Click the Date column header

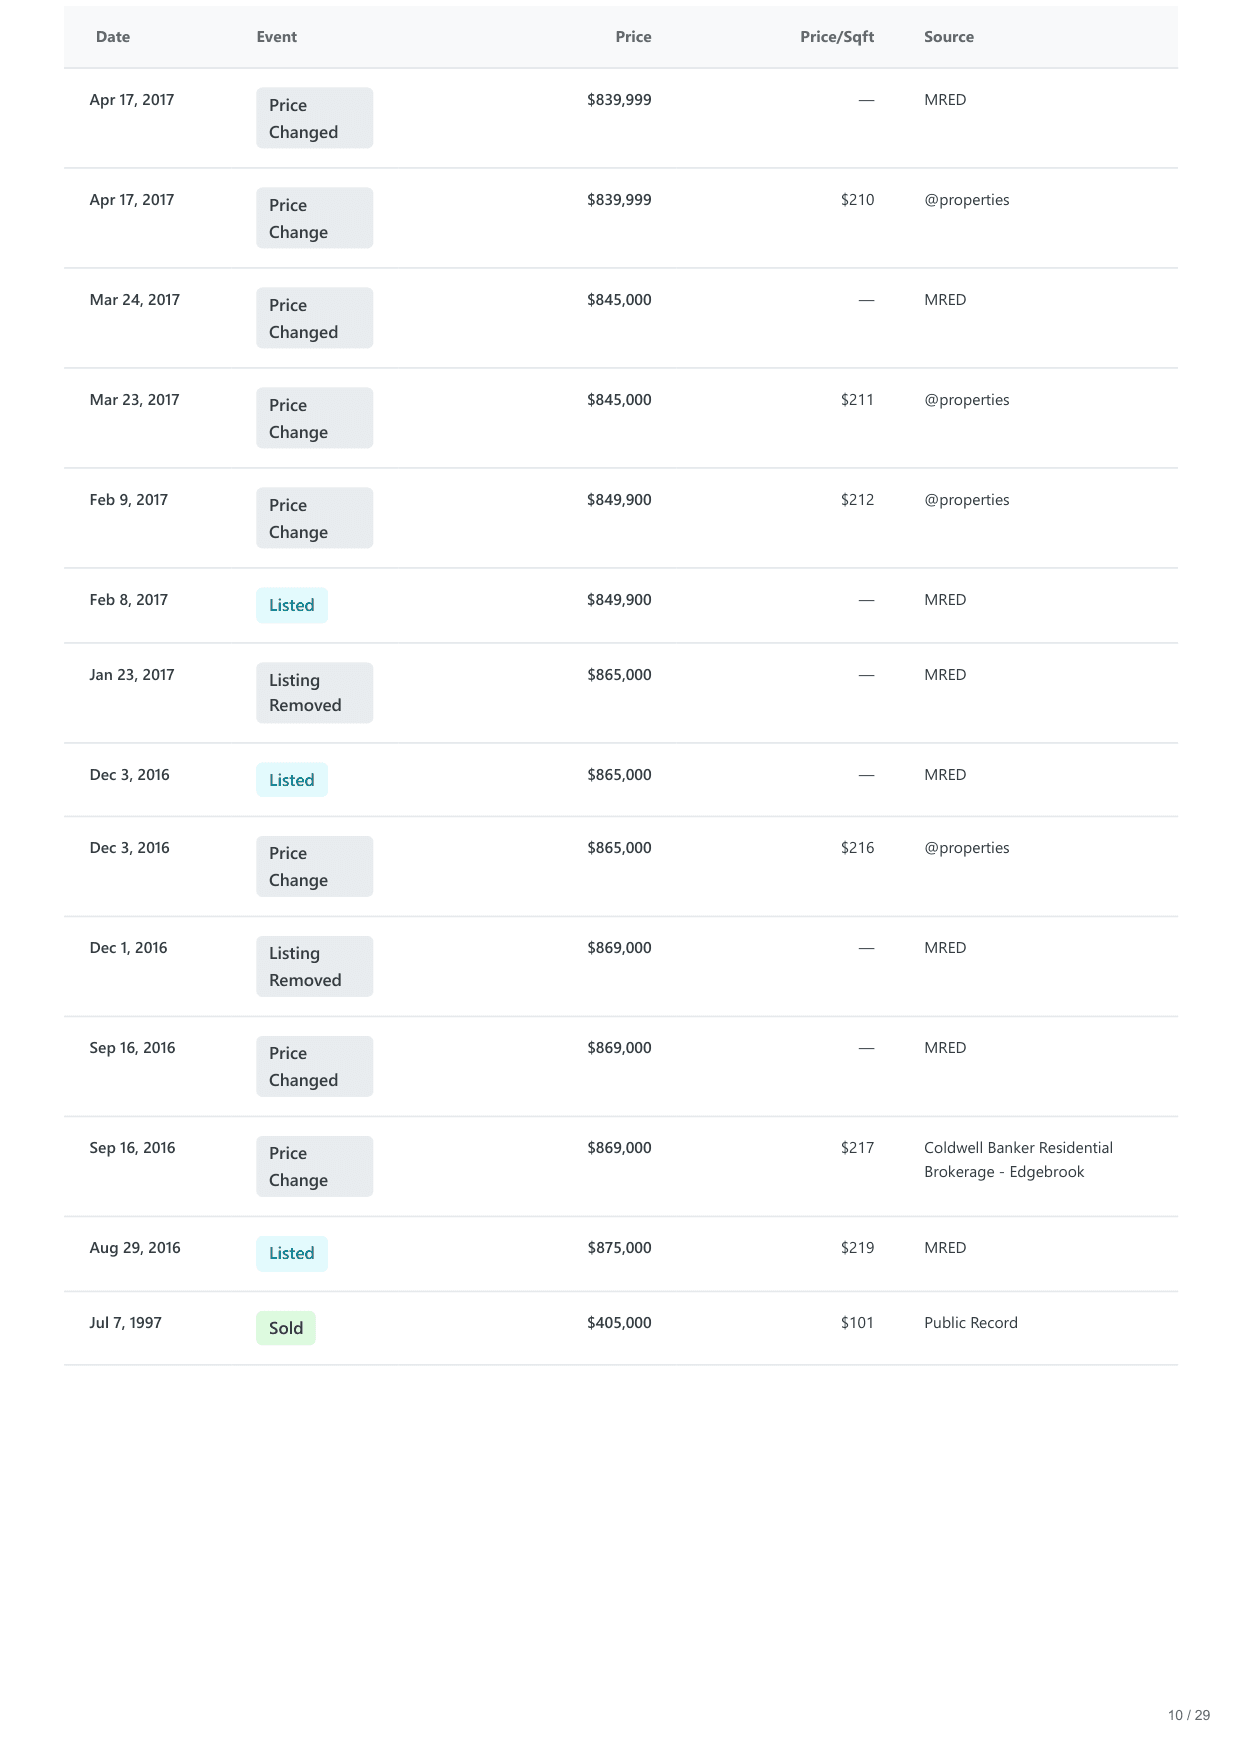[x=113, y=37]
